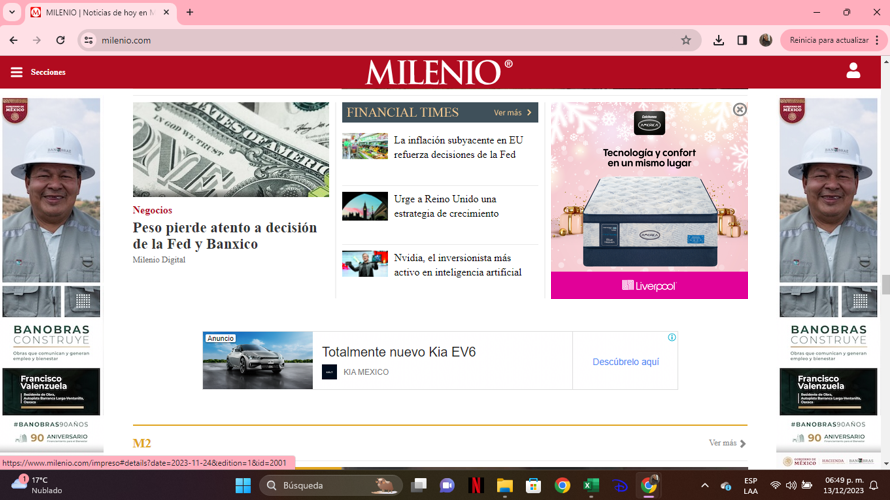Viewport: 890px width, 500px height.
Task: Open the London thumbnail image
Action: 365,206
